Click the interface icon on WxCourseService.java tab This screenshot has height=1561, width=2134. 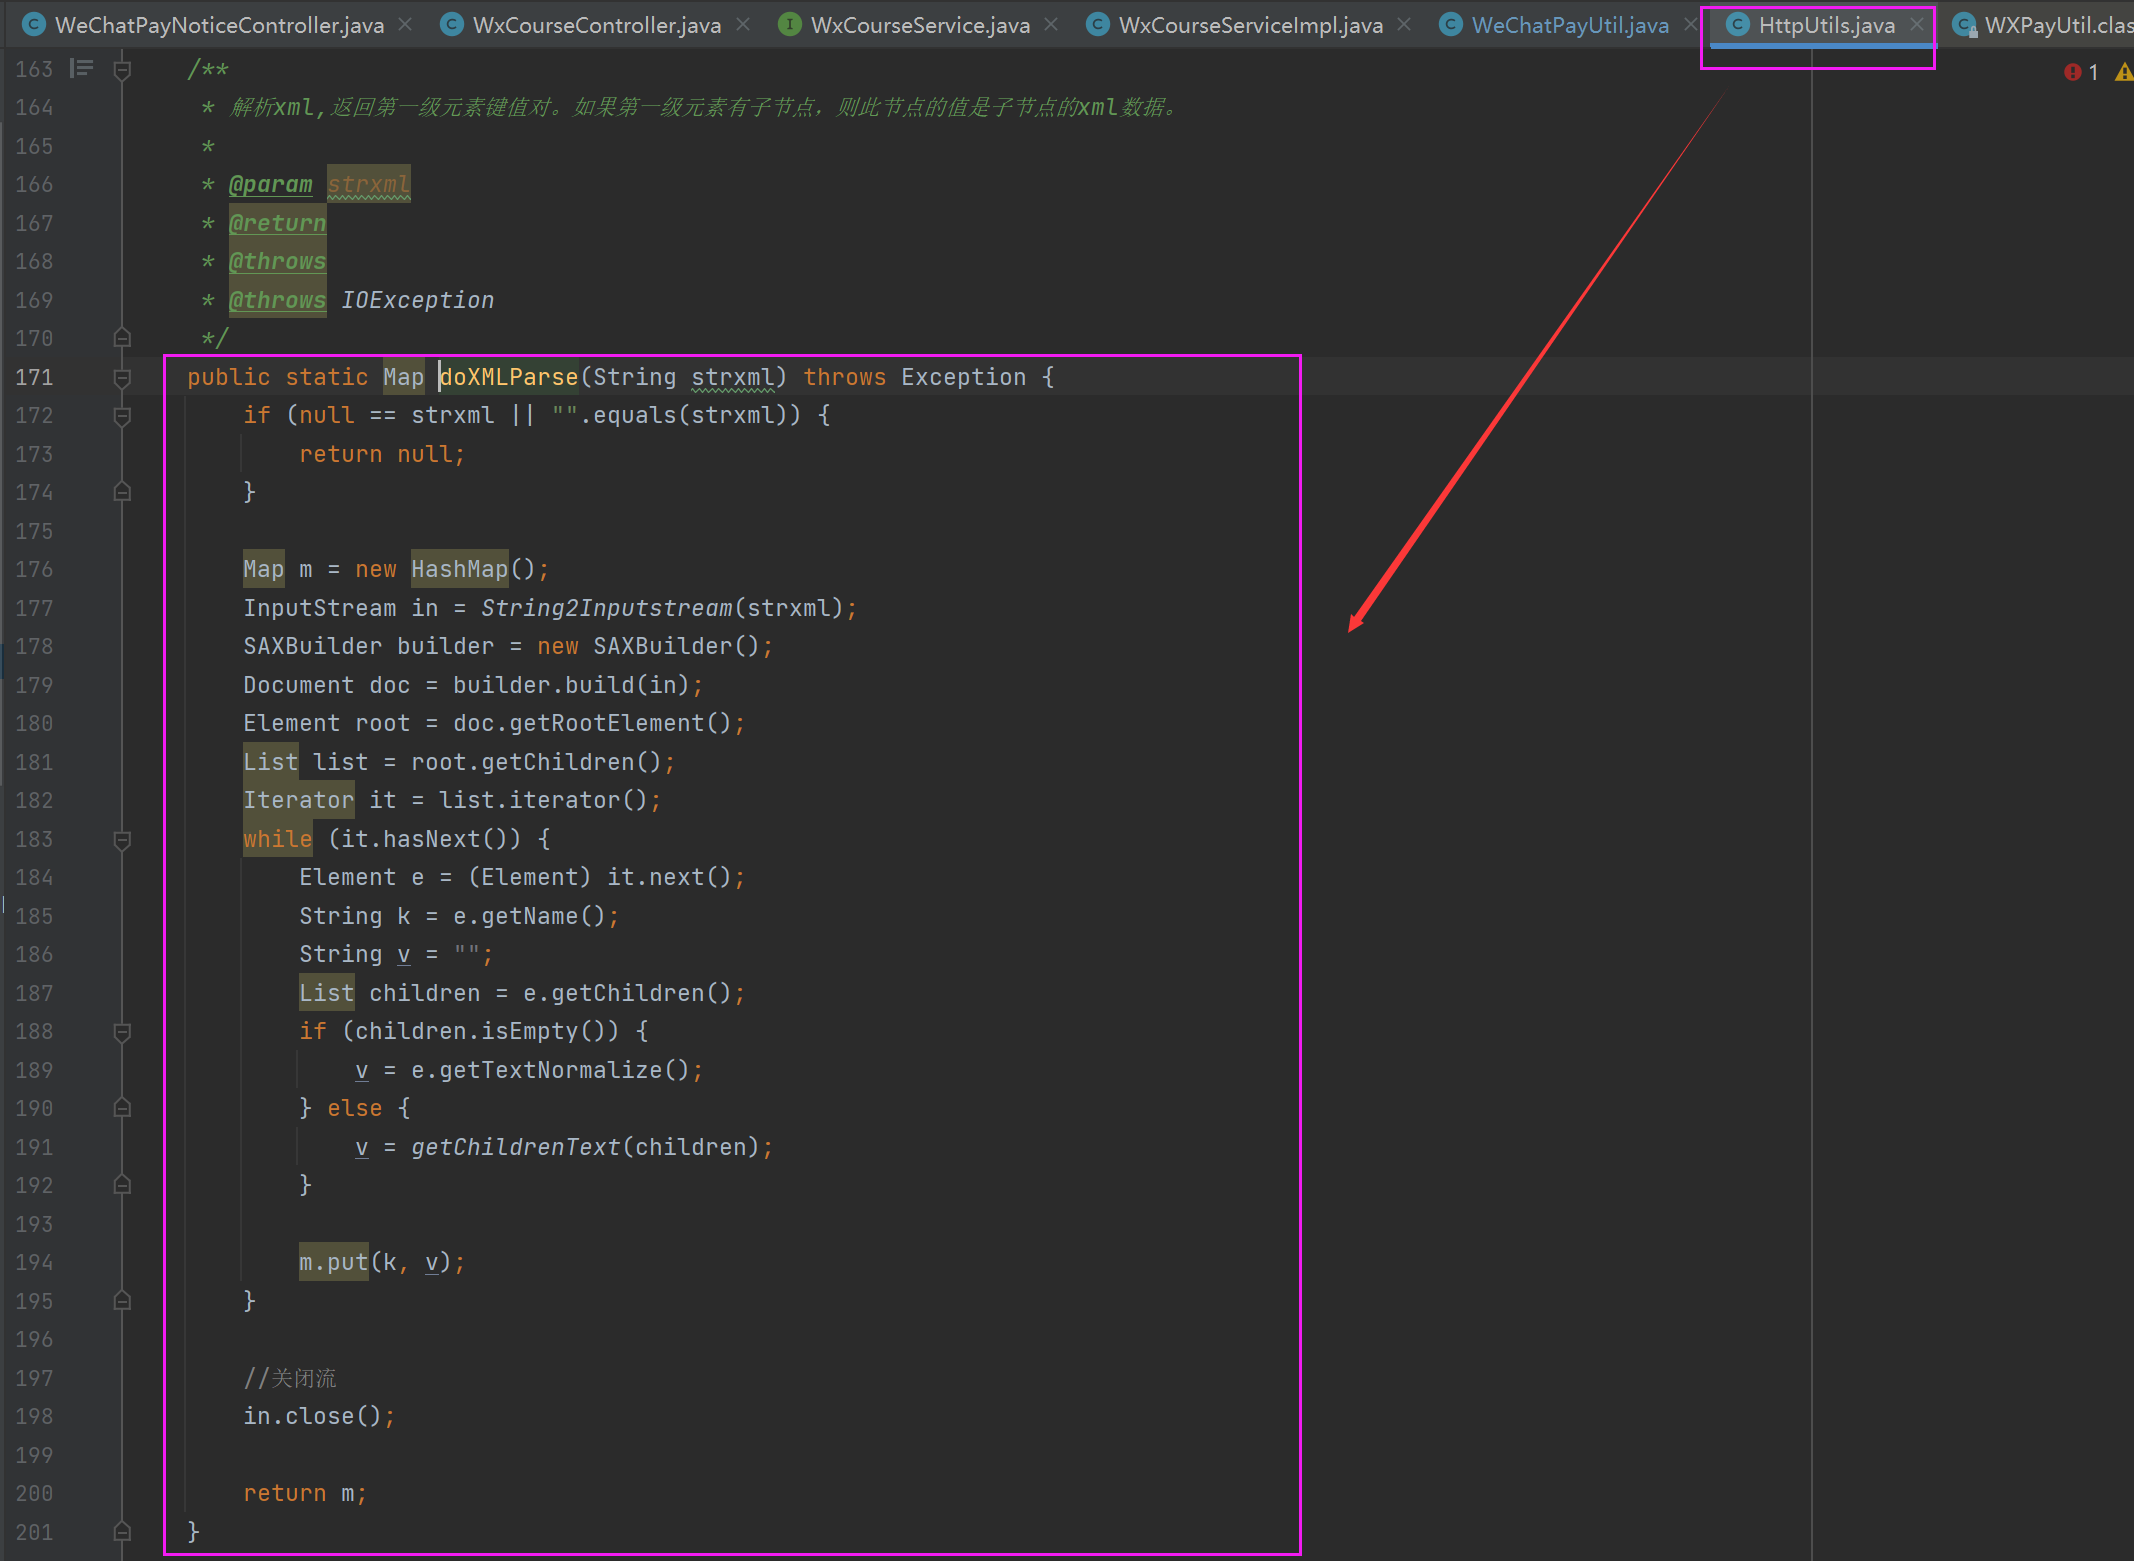pyautogui.click(x=790, y=25)
